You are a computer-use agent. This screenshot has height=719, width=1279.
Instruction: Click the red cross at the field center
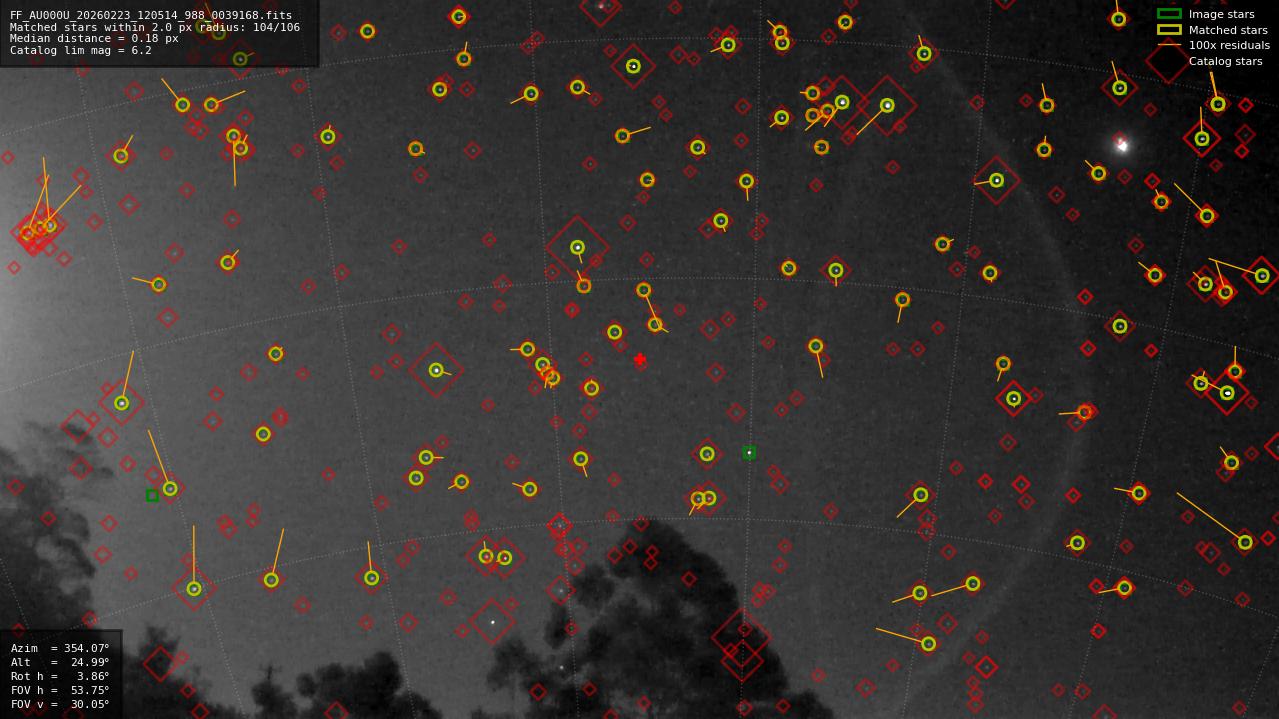640,359
